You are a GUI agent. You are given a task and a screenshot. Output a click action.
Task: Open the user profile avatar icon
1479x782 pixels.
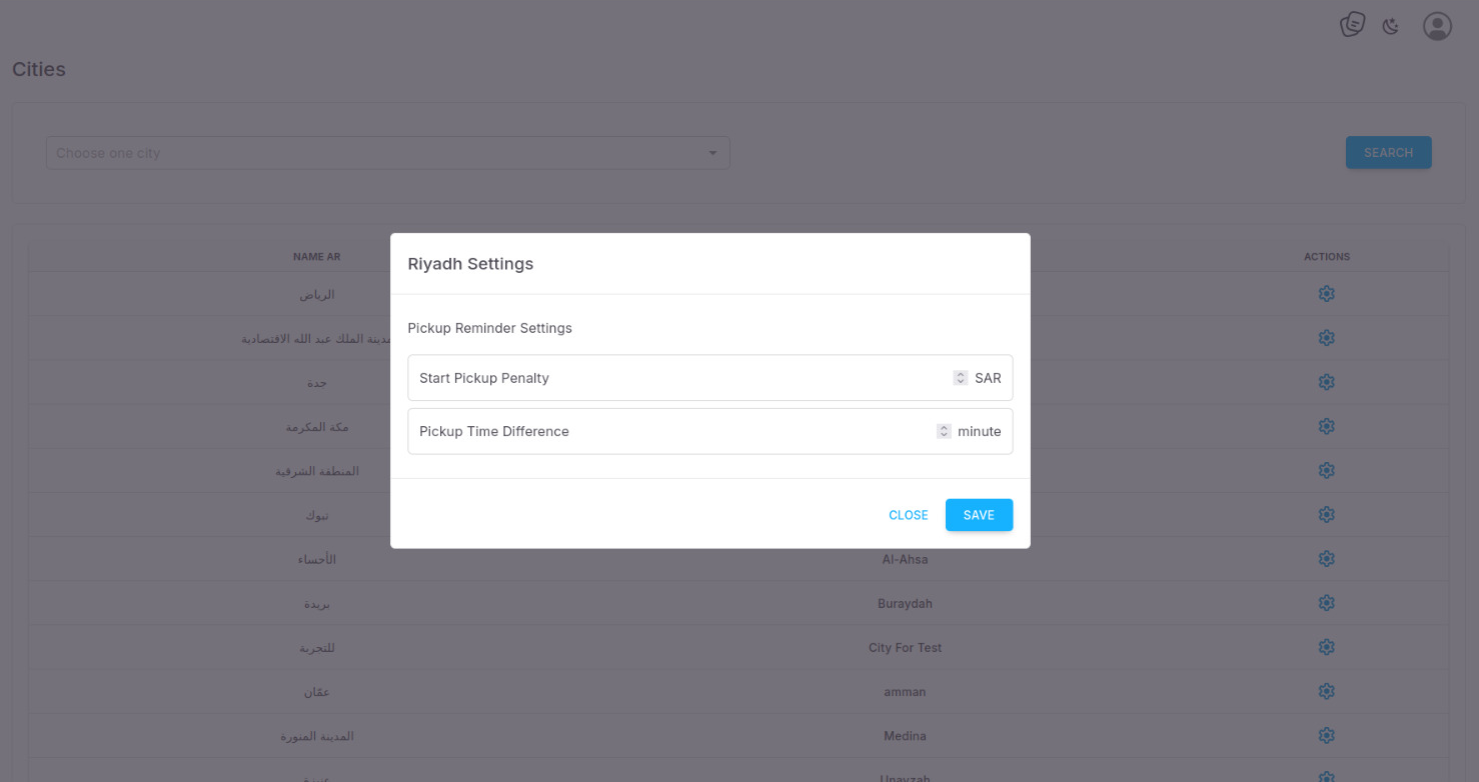[1437, 26]
